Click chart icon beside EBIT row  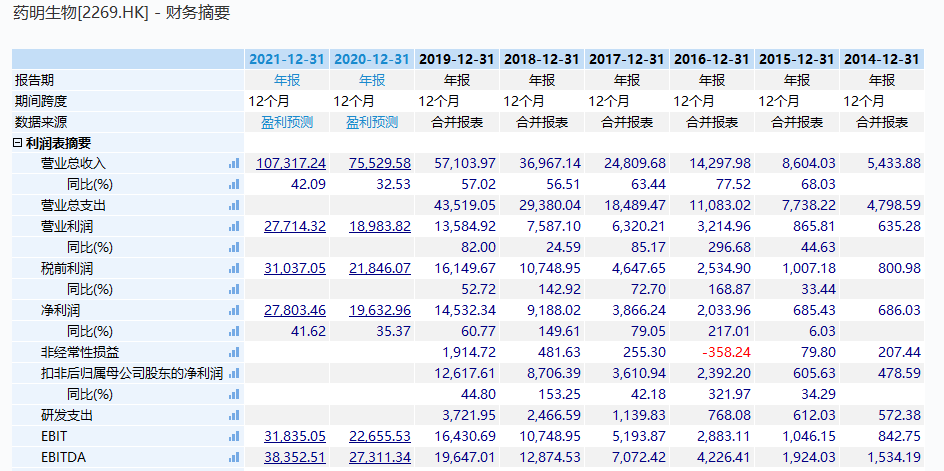click(x=234, y=436)
